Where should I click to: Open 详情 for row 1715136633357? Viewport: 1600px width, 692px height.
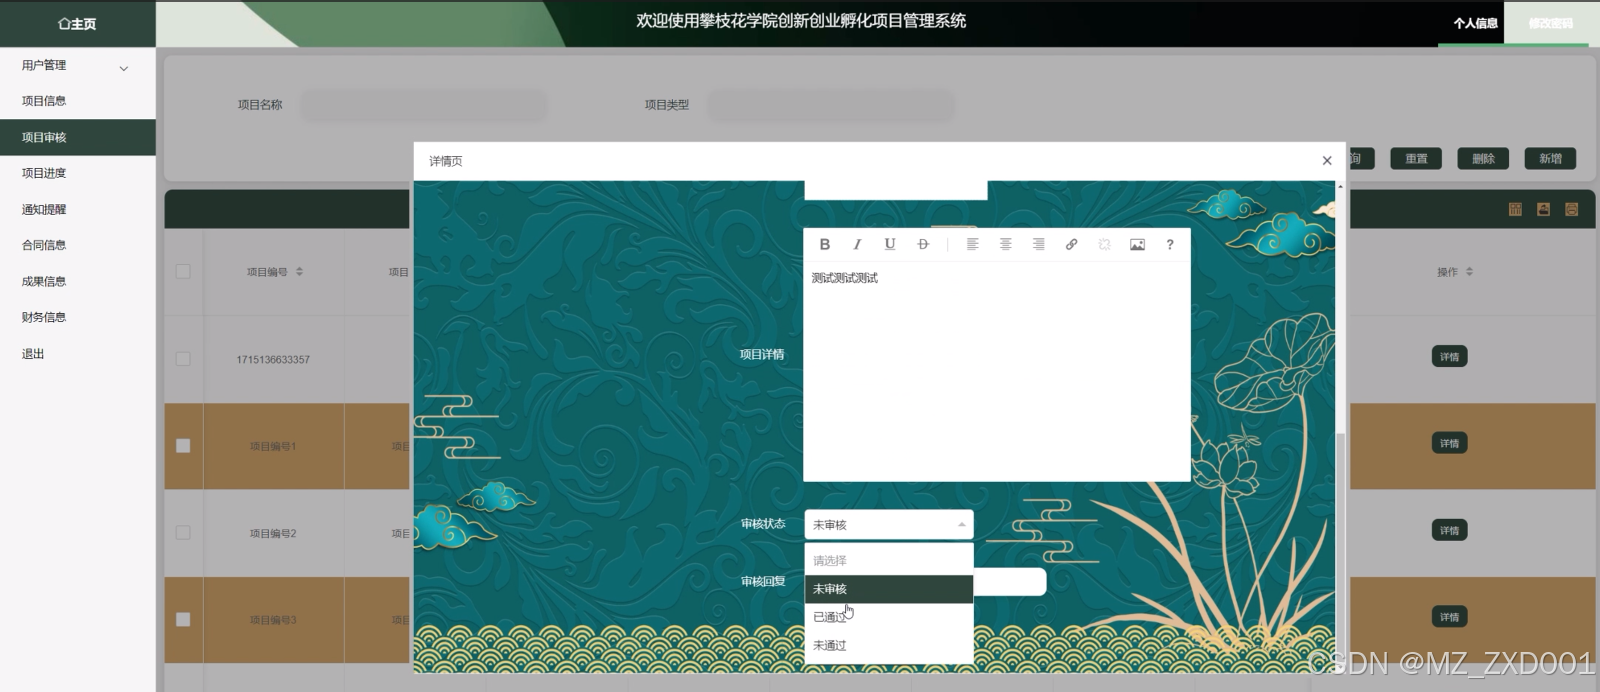click(1449, 357)
